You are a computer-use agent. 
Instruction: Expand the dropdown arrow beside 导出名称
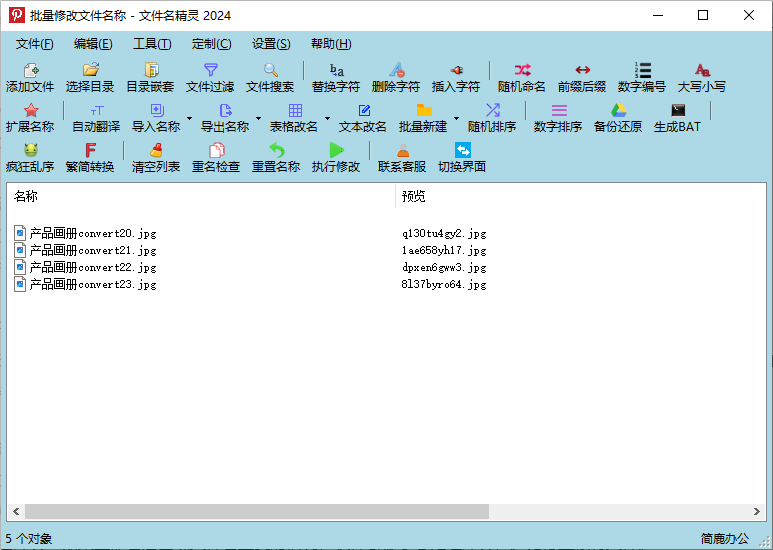258,118
